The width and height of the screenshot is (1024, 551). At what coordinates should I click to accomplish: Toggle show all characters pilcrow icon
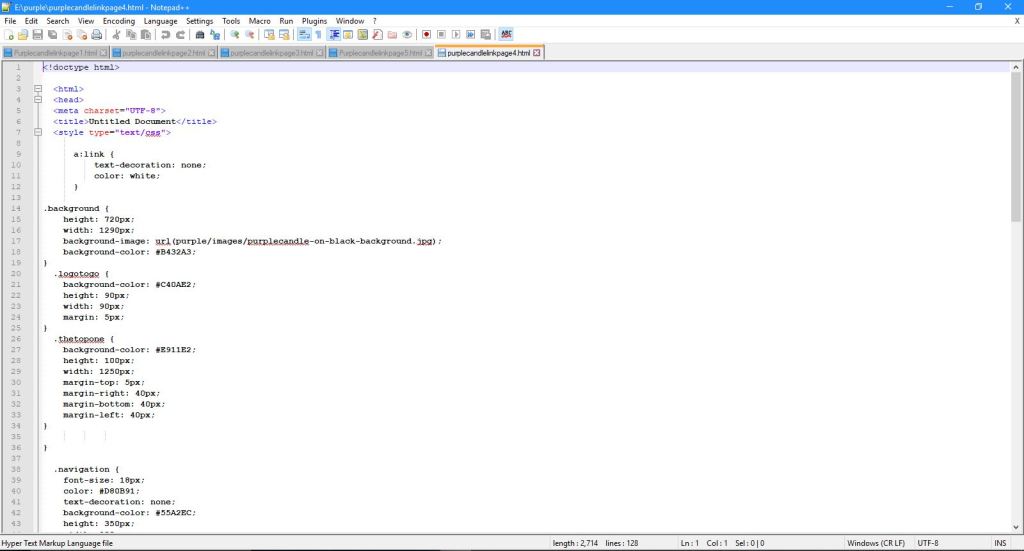[x=319, y=35]
